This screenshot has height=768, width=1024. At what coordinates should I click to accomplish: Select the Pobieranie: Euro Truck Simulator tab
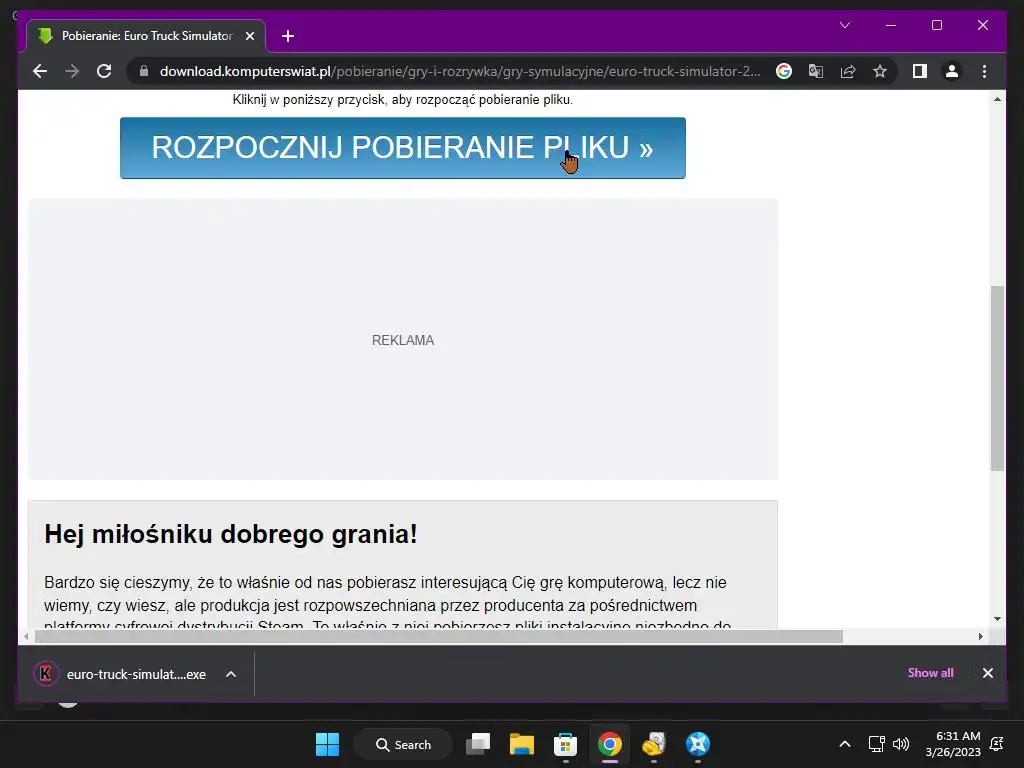tap(146, 36)
